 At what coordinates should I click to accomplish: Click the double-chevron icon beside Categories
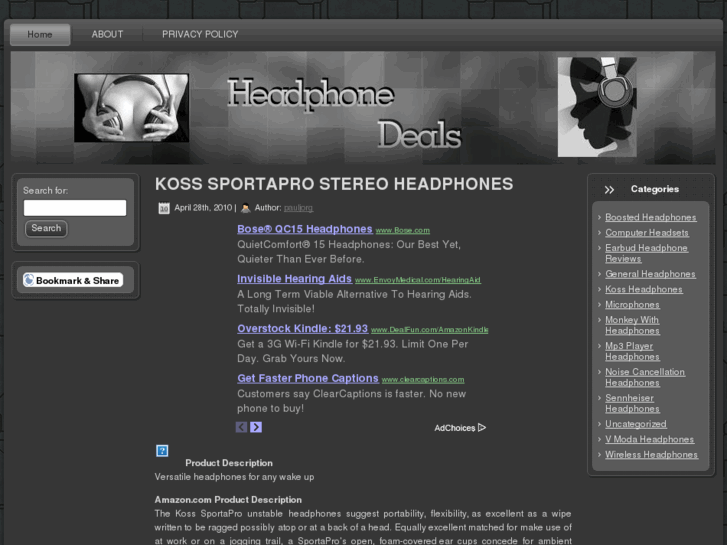coord(609,190)
